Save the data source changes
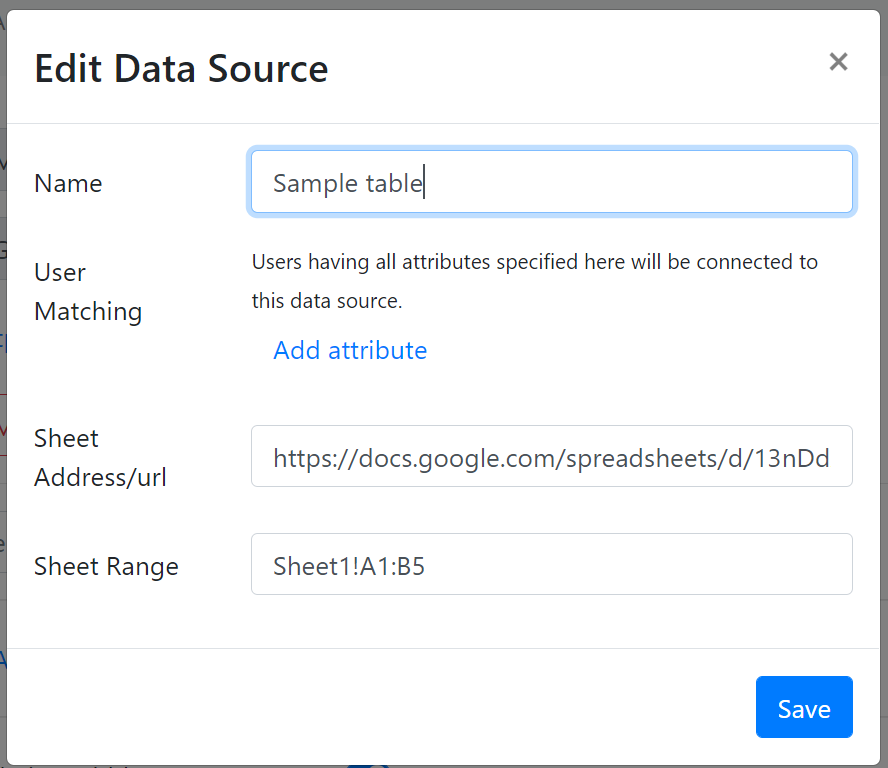888x768 pixels. (804, 707)
